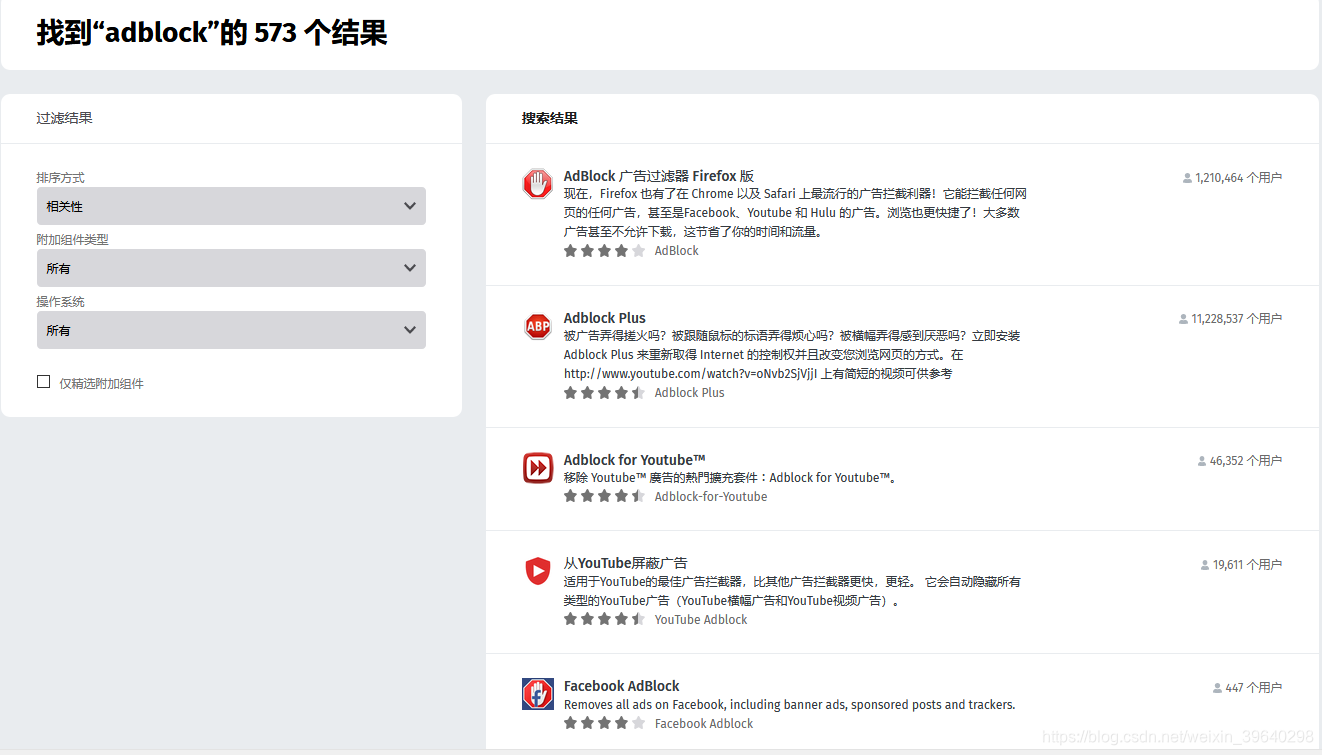Click the 找到"adblock"的 573 个结果 heading
Viewport: 1323px width, 755px height.
(x=212, y=33)
